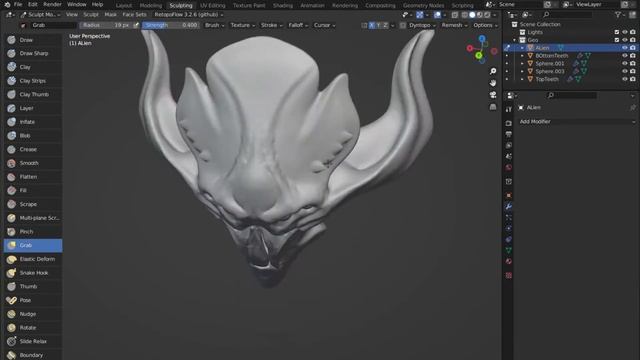Switch to the Modeling workspace tab
This screenshot has height=360, width=640.
coord(151,5)
